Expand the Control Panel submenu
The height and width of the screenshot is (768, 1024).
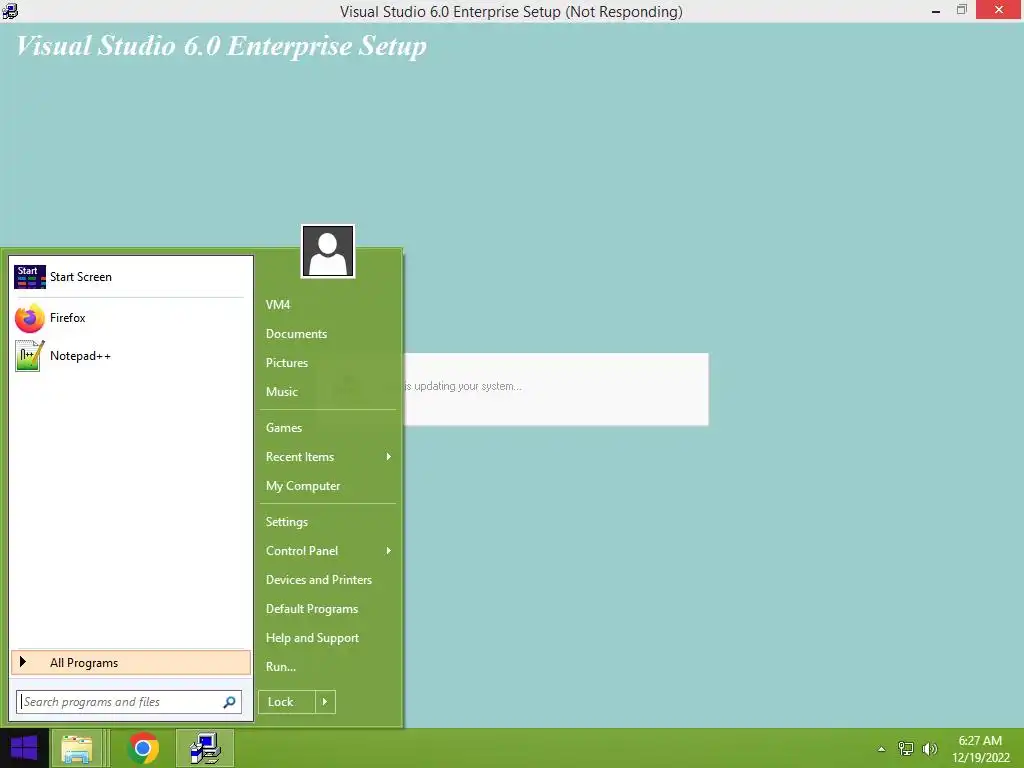pyautogui.click(x=328, y=551)
